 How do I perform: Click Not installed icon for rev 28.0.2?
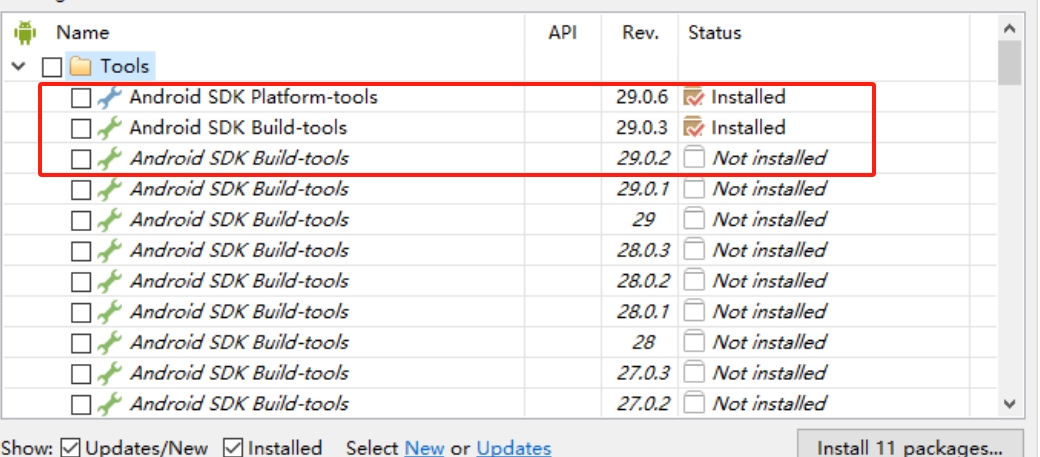click(x=694, y=281)
